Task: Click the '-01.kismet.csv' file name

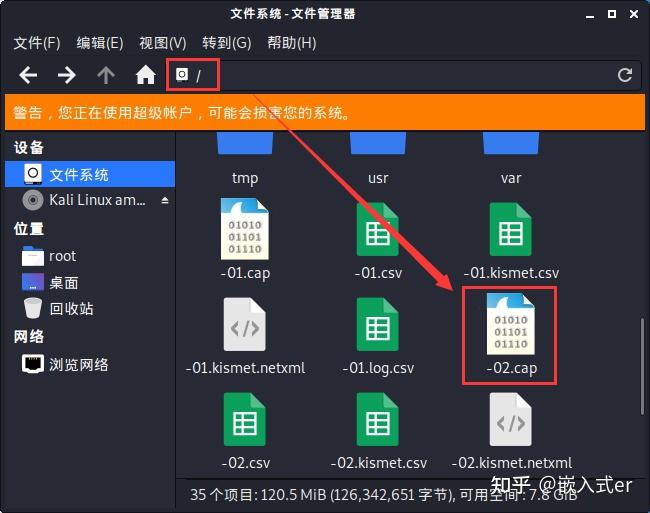Action: tap(511, 273)
